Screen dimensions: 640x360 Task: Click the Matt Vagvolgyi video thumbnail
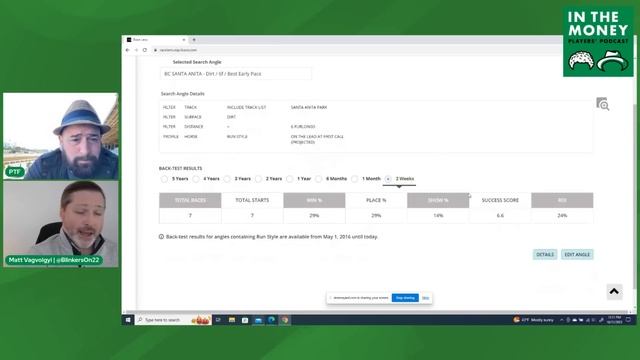click(x=61, y=224)
